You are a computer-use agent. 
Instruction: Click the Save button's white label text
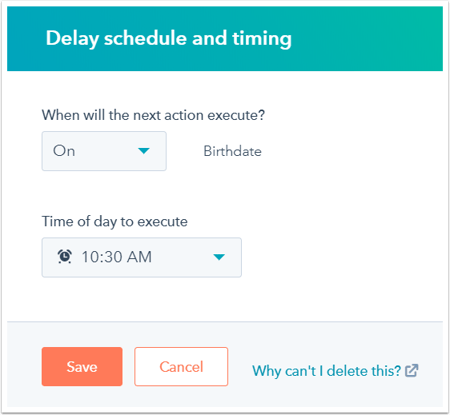(82, 367)
